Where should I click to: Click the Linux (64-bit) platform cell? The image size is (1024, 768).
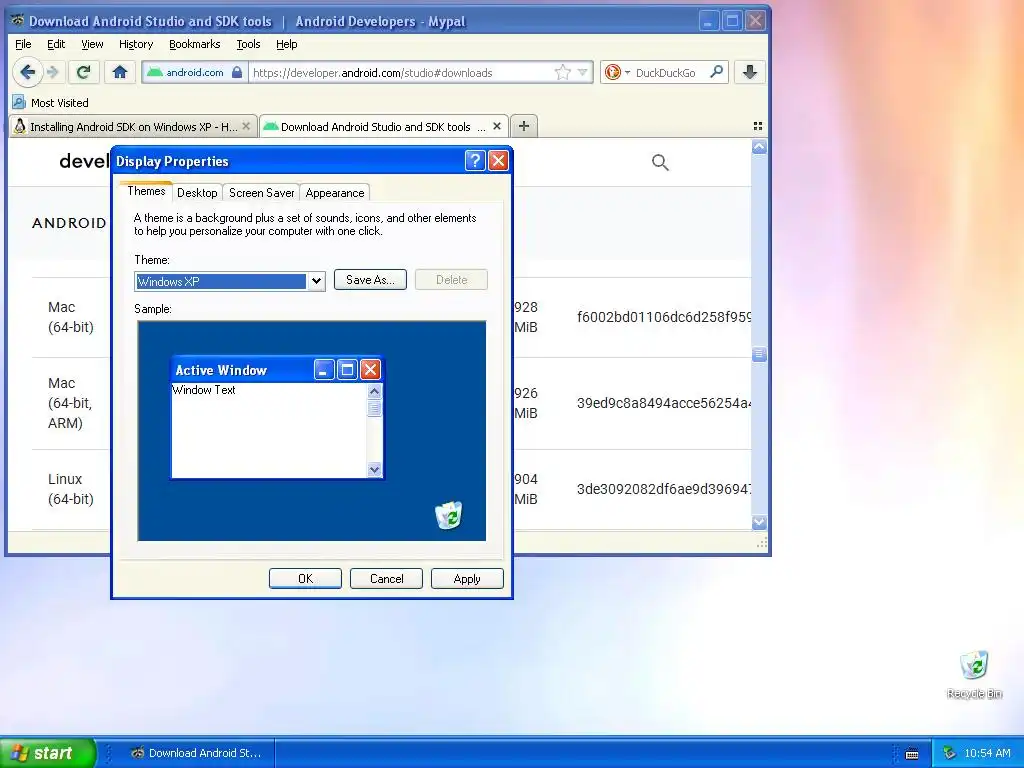[x=71, y=488]
